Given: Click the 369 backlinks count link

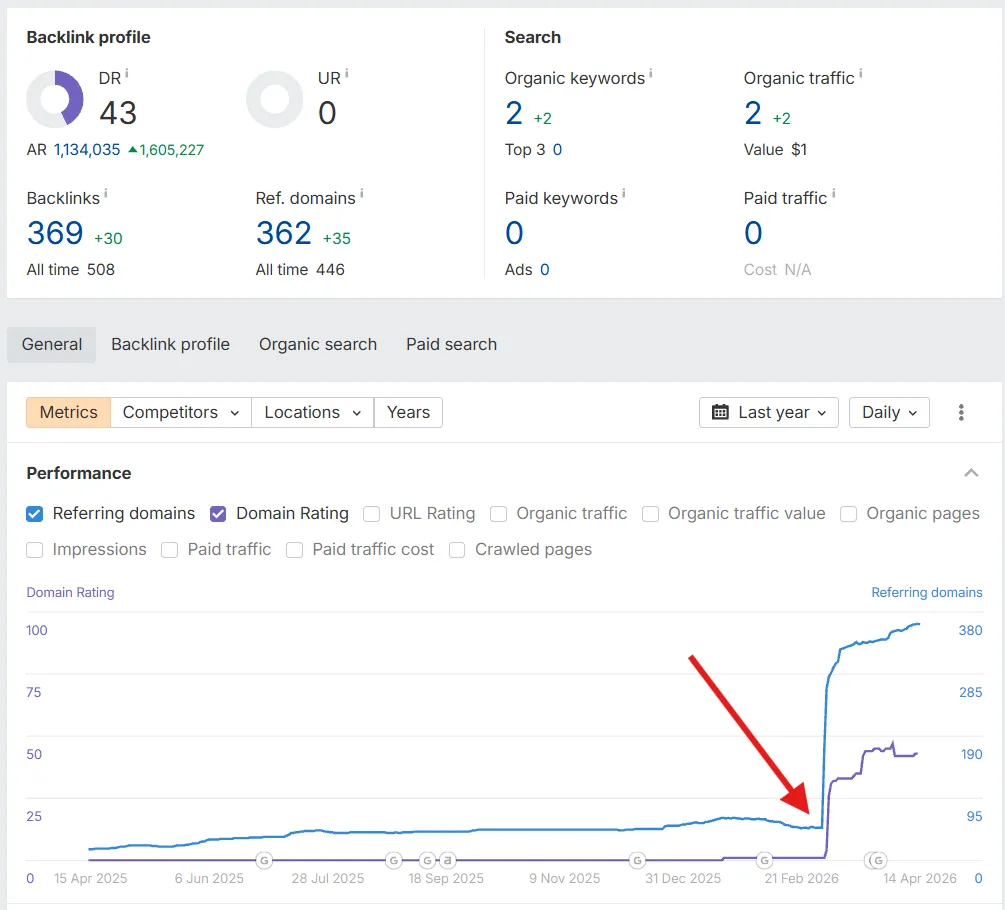Looking at the screenshot, I should tap(55, 233).
